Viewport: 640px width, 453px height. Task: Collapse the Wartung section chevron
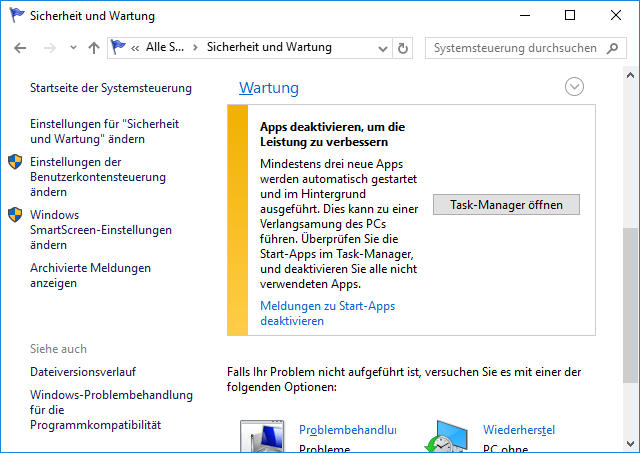click(x=574, y=87)
